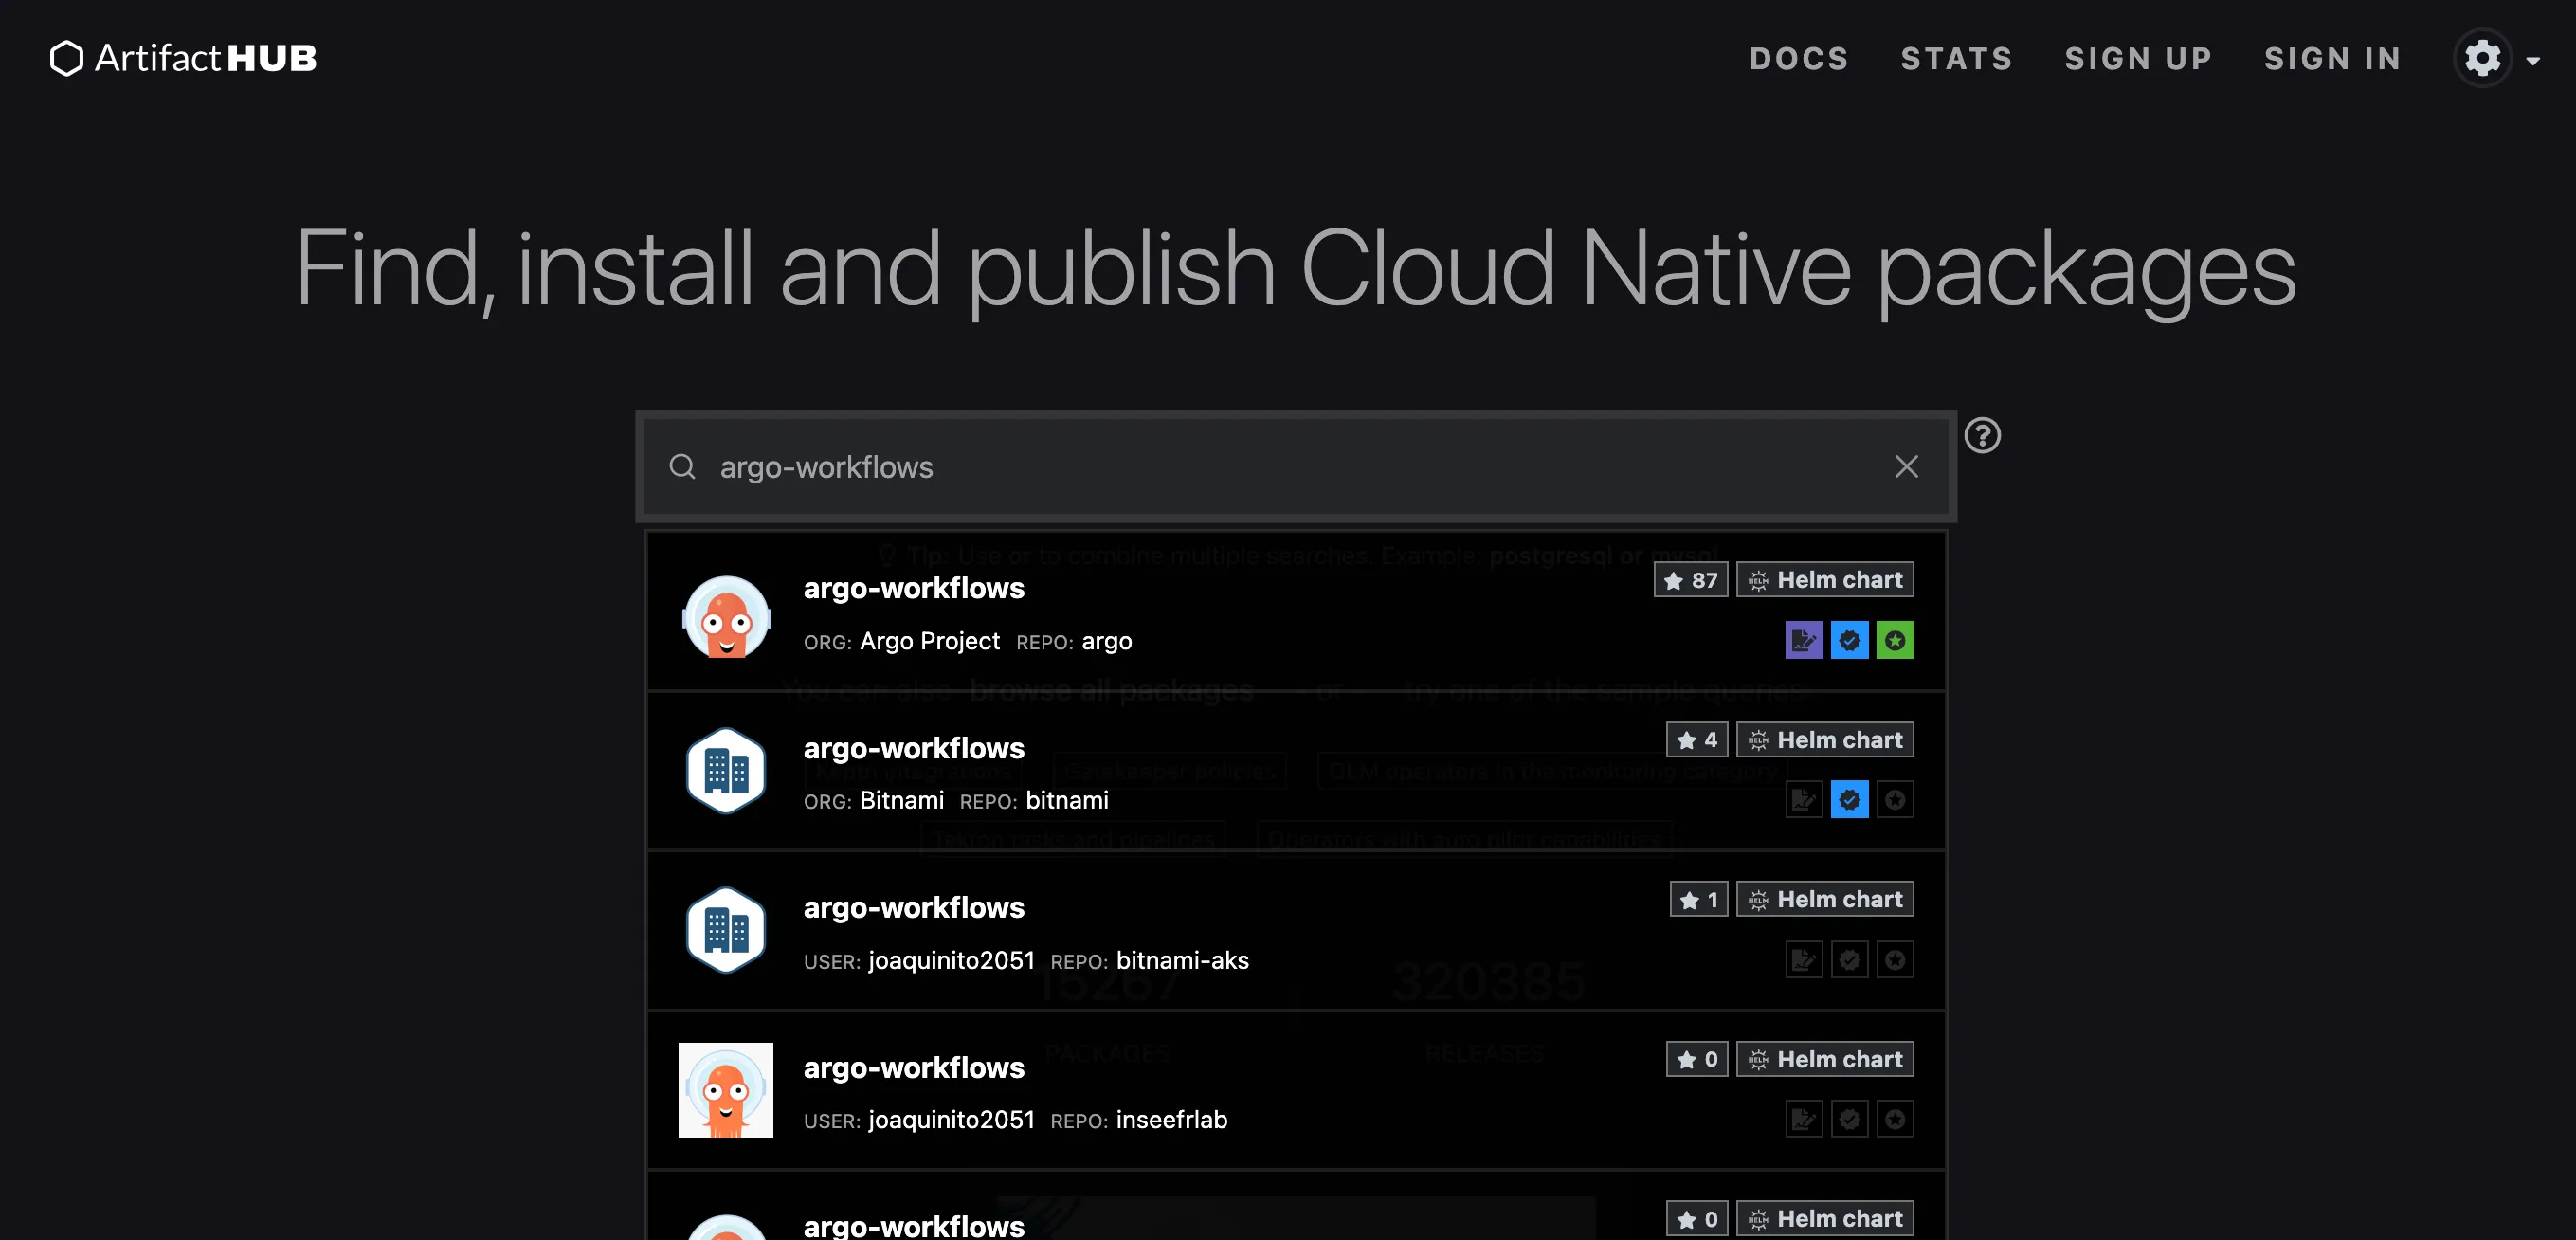
Task: Click verified publisher badge on bitnami-aks result
Action: click(x=1849, y=960)
